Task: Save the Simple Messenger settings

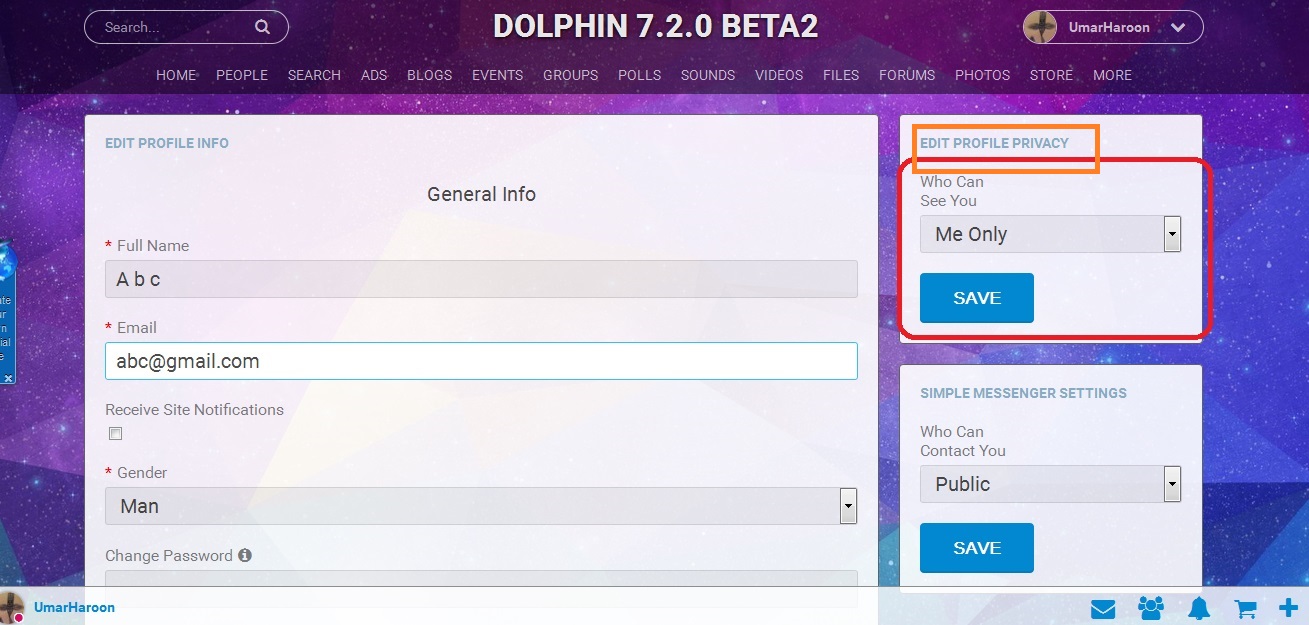Action: point(977,547)
